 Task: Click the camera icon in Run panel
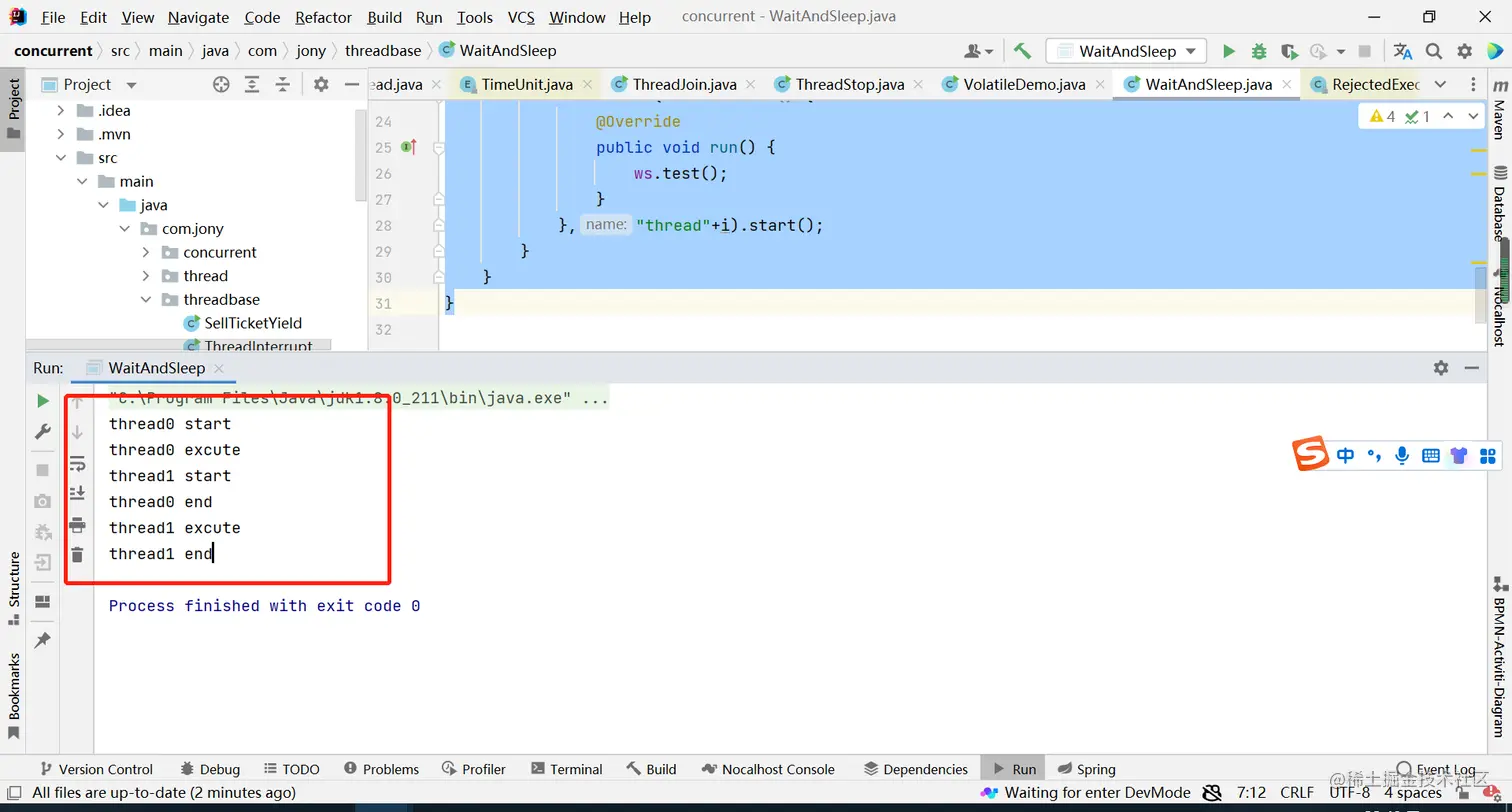(x=42, y=501)
